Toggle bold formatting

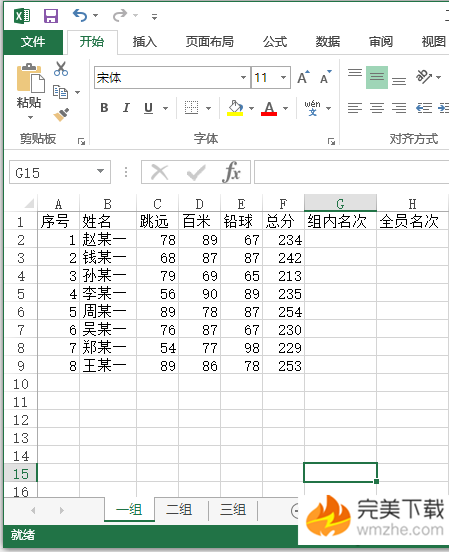(104, 108)
